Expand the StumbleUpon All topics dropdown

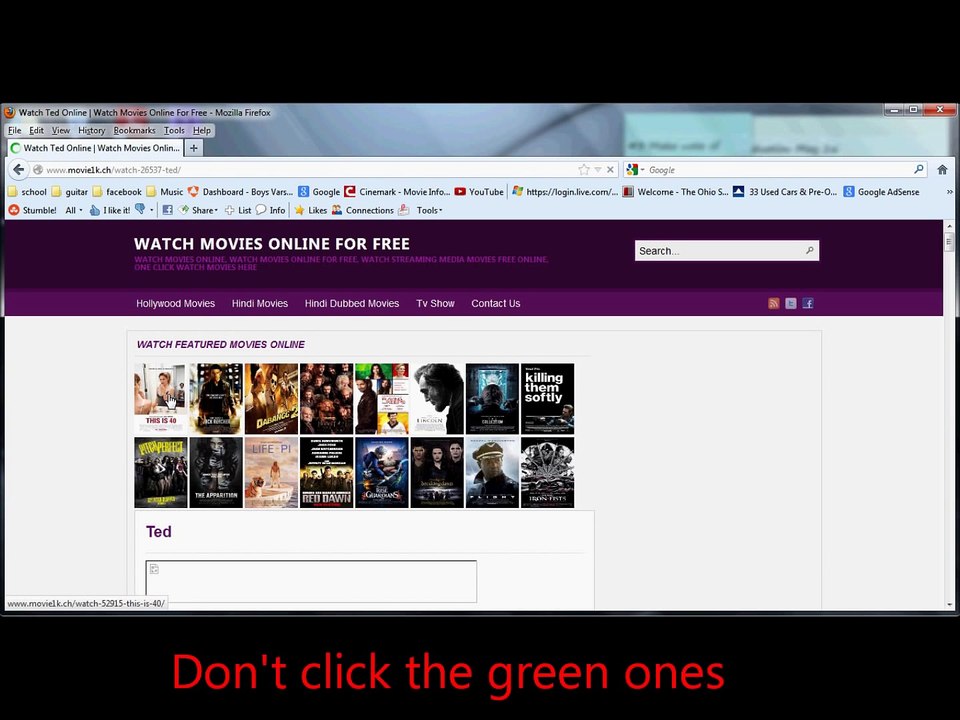73,210
